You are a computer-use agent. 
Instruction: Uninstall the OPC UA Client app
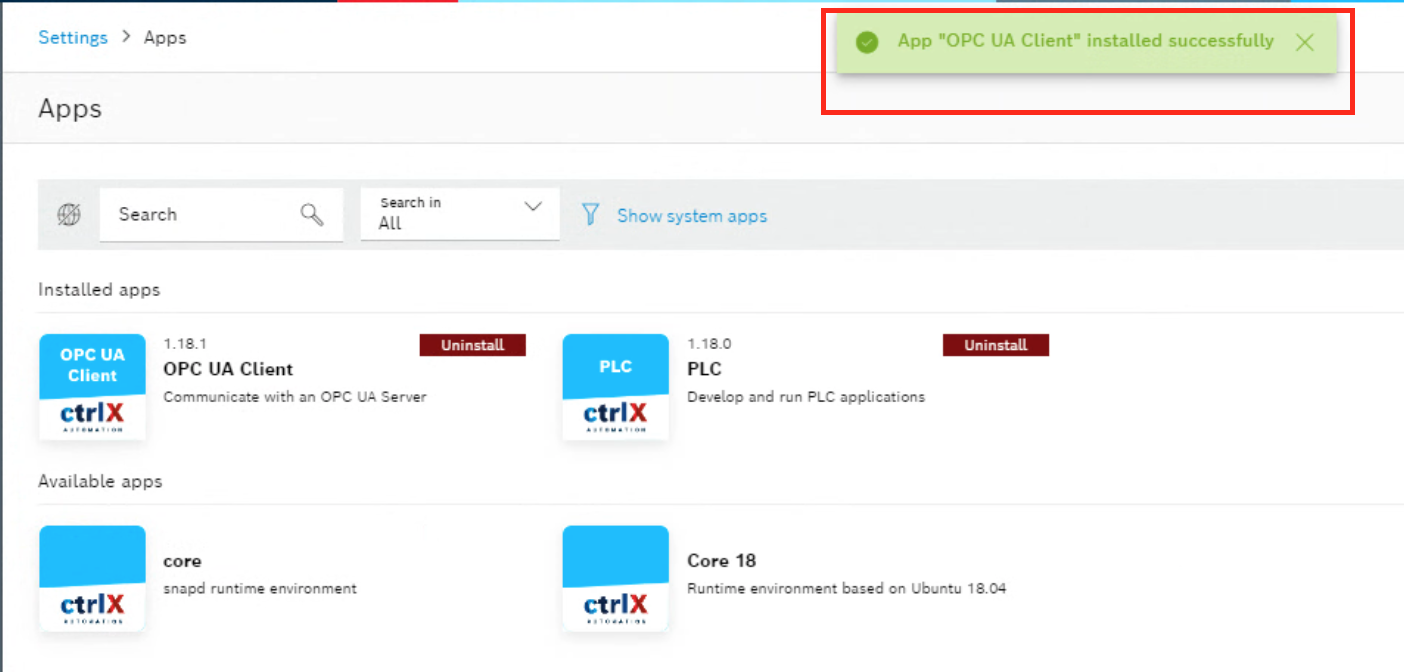[472, 345]
